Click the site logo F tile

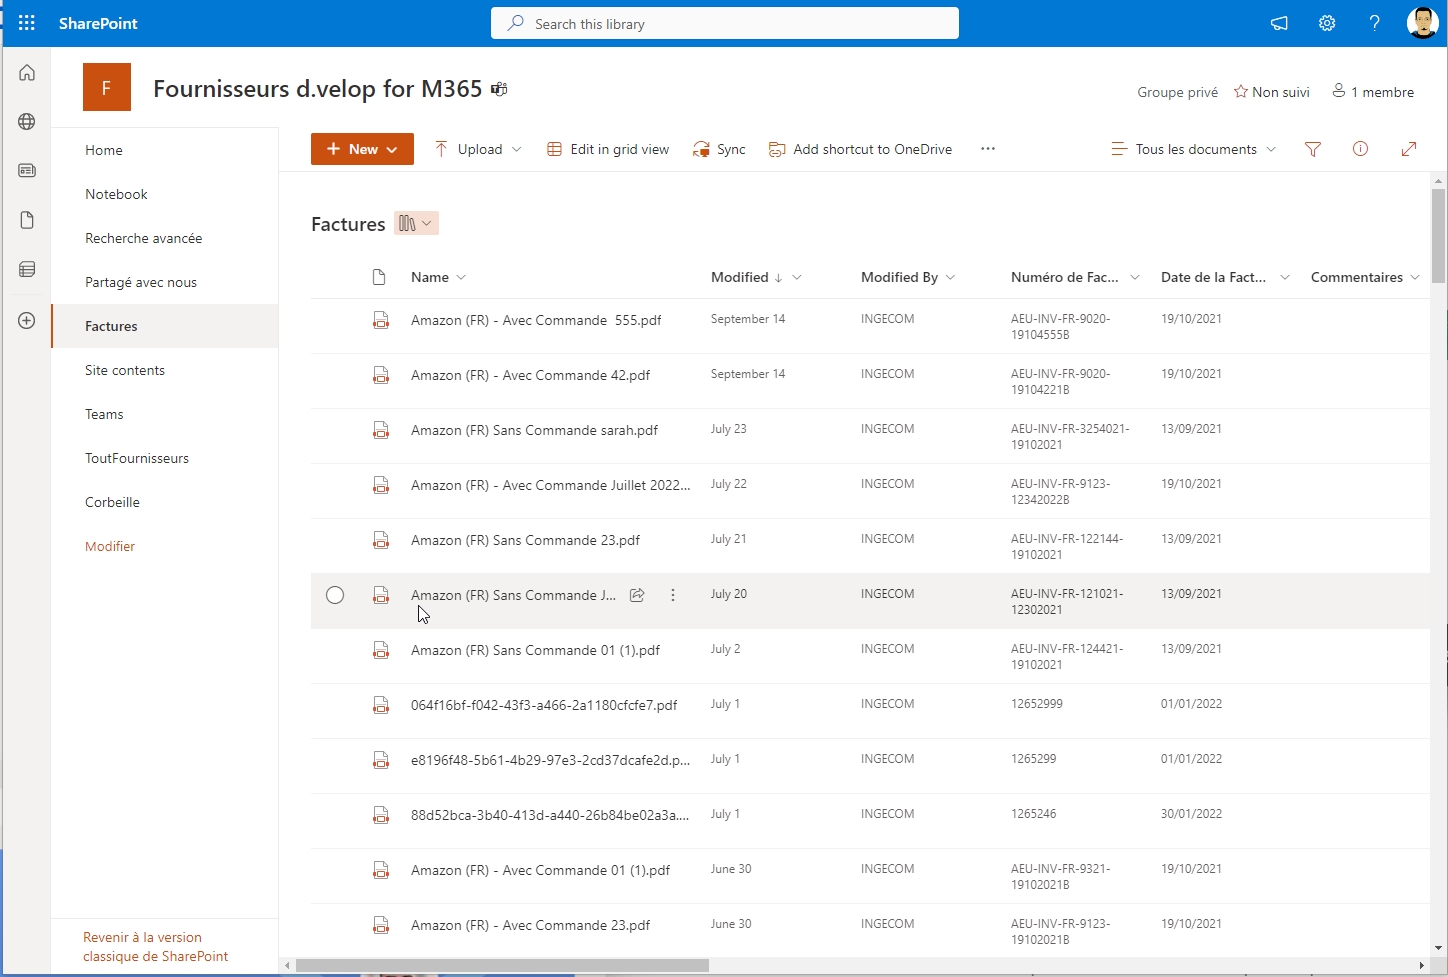107,87
